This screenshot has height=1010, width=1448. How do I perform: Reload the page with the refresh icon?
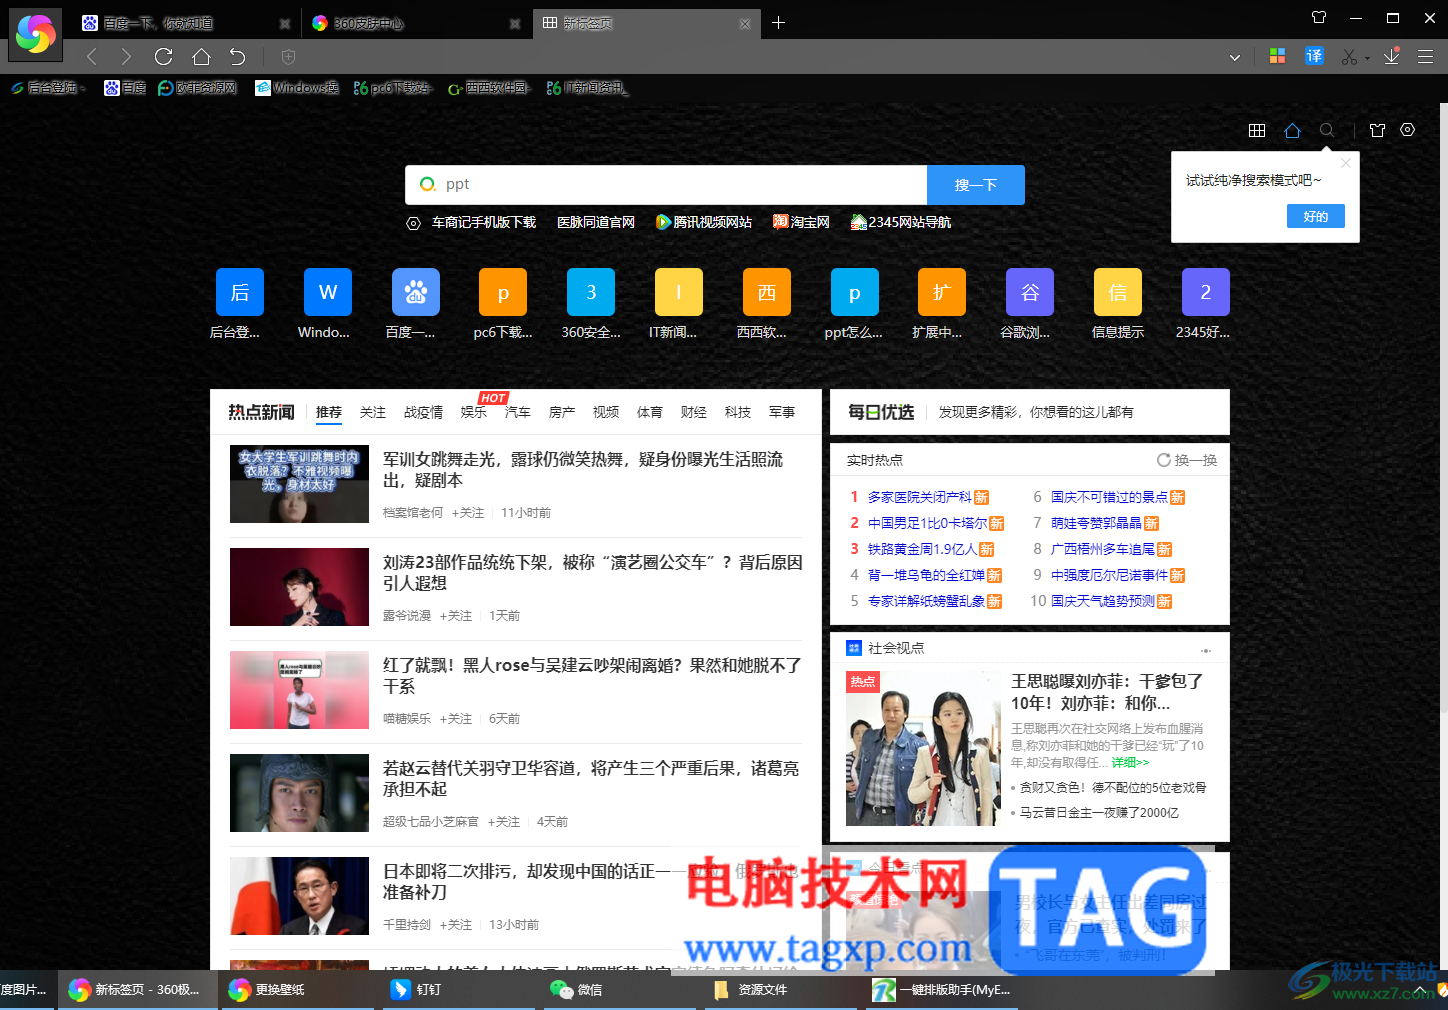[164, 57]
